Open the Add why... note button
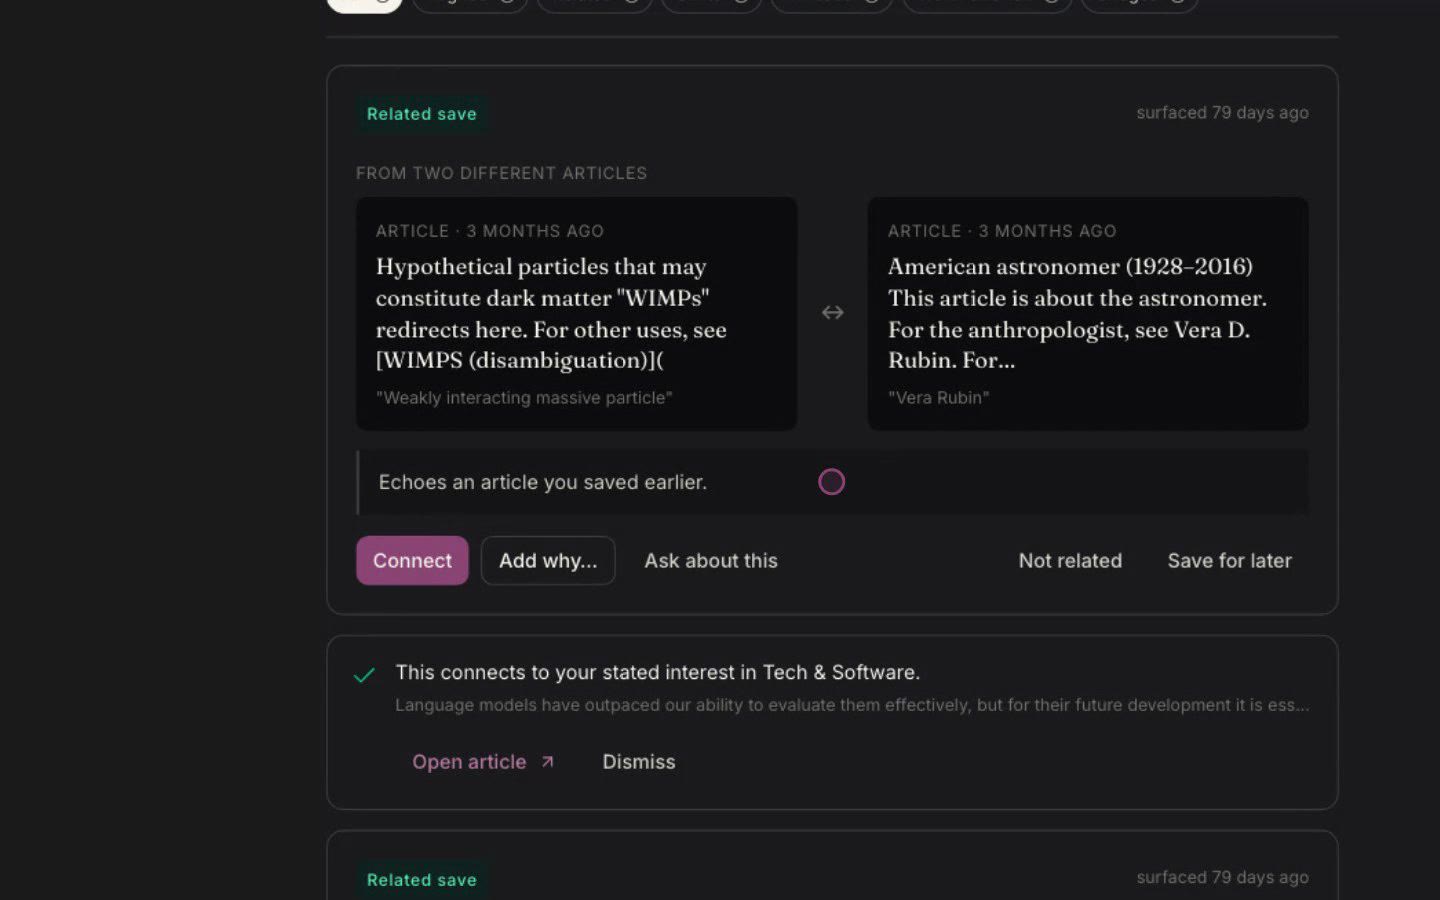 click(548, 561)
